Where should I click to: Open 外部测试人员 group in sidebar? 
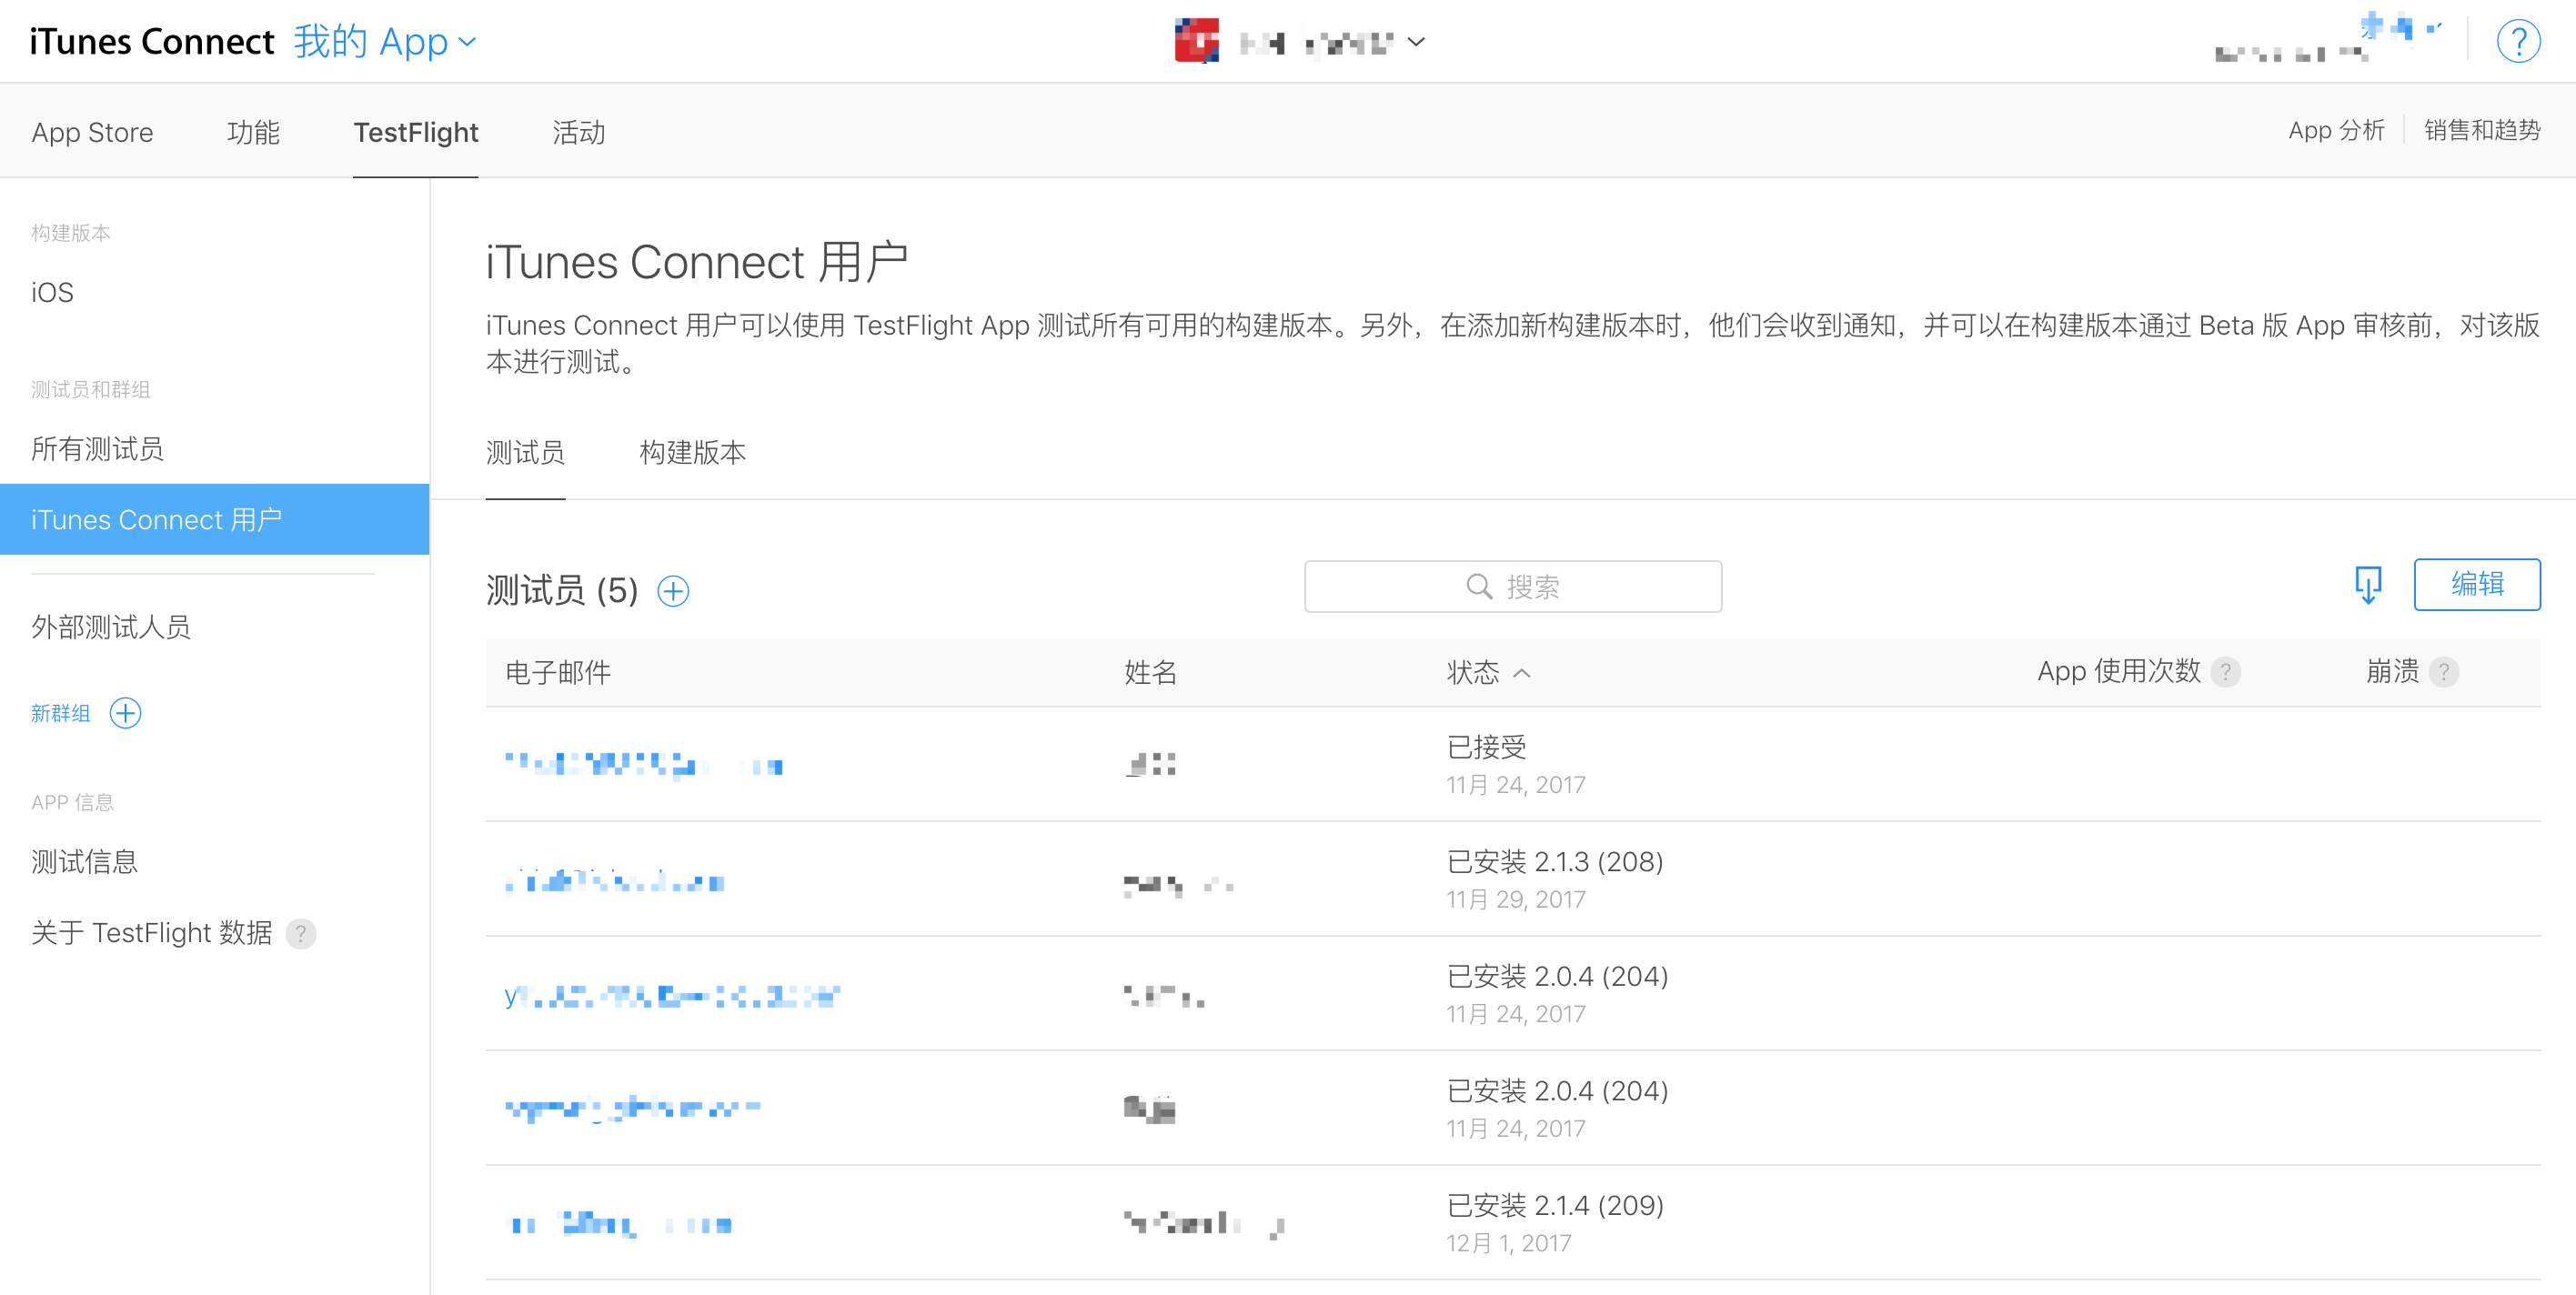[110, 627]
